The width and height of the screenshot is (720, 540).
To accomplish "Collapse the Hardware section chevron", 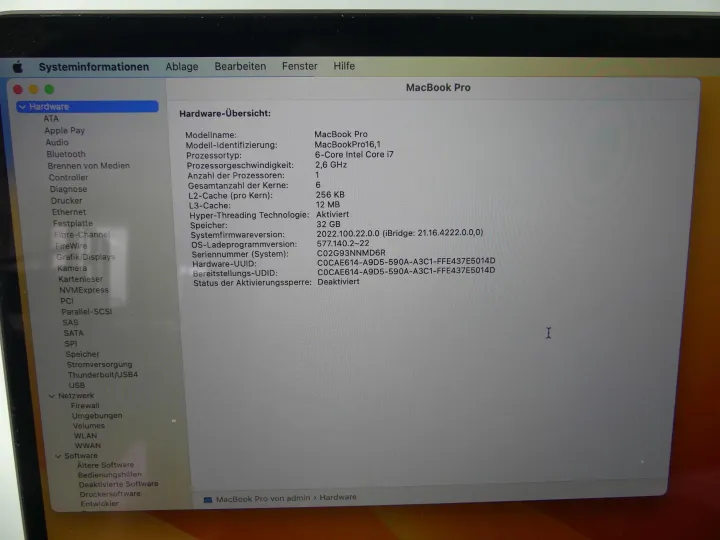I will click(x=22, y=107).
